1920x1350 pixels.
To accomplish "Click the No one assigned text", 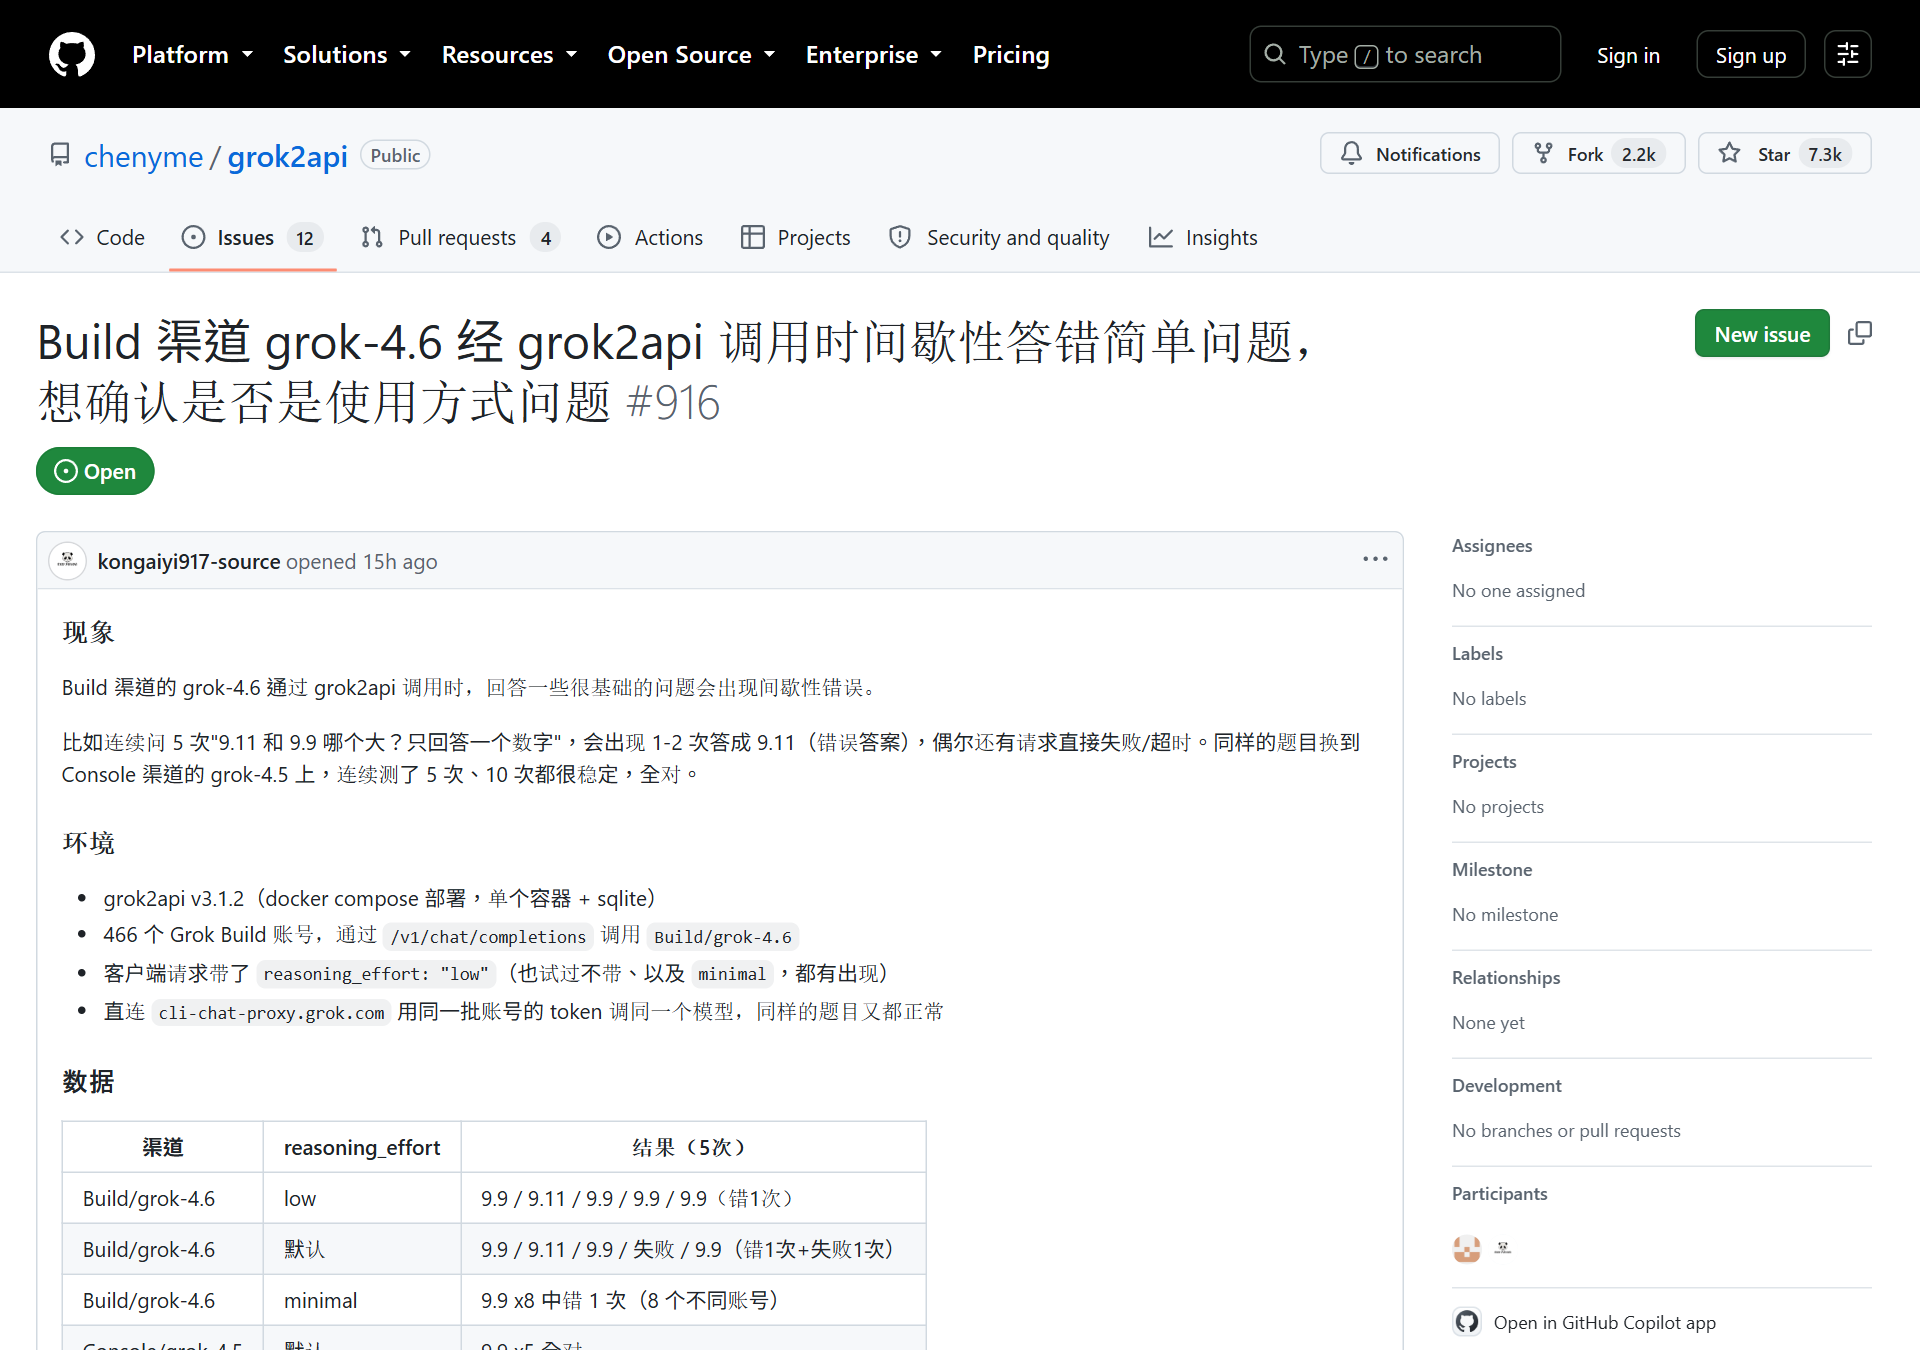I will [x=1518, y=590].
